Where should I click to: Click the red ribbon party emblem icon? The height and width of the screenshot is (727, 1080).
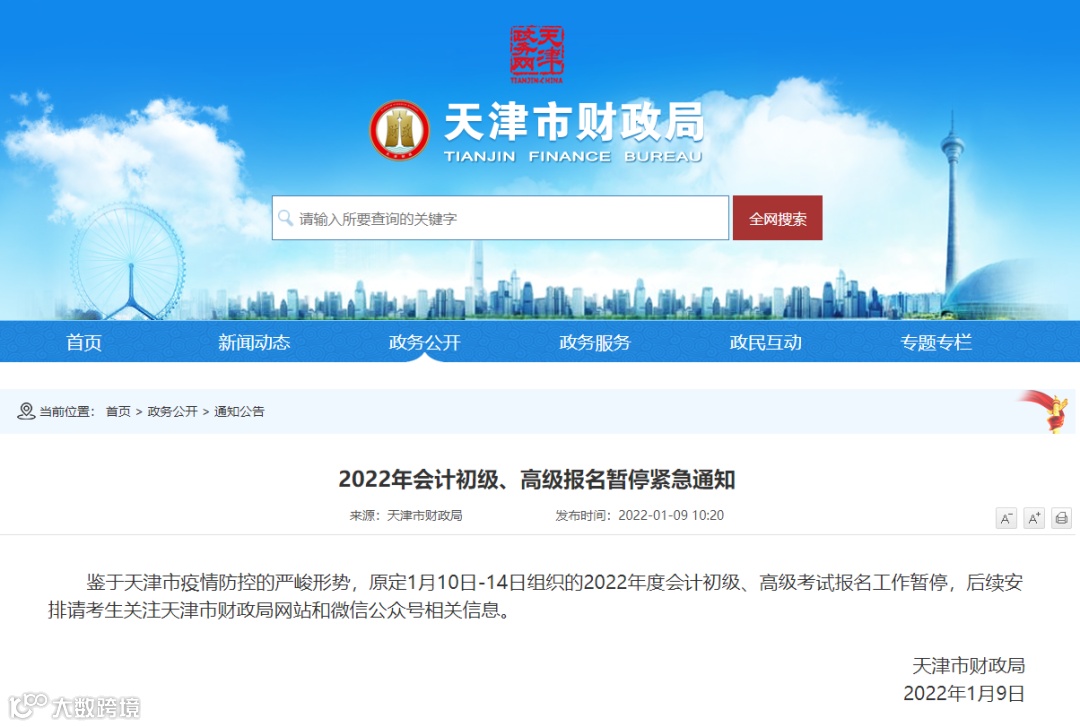pyautogui.click(x=1046, y=411)
